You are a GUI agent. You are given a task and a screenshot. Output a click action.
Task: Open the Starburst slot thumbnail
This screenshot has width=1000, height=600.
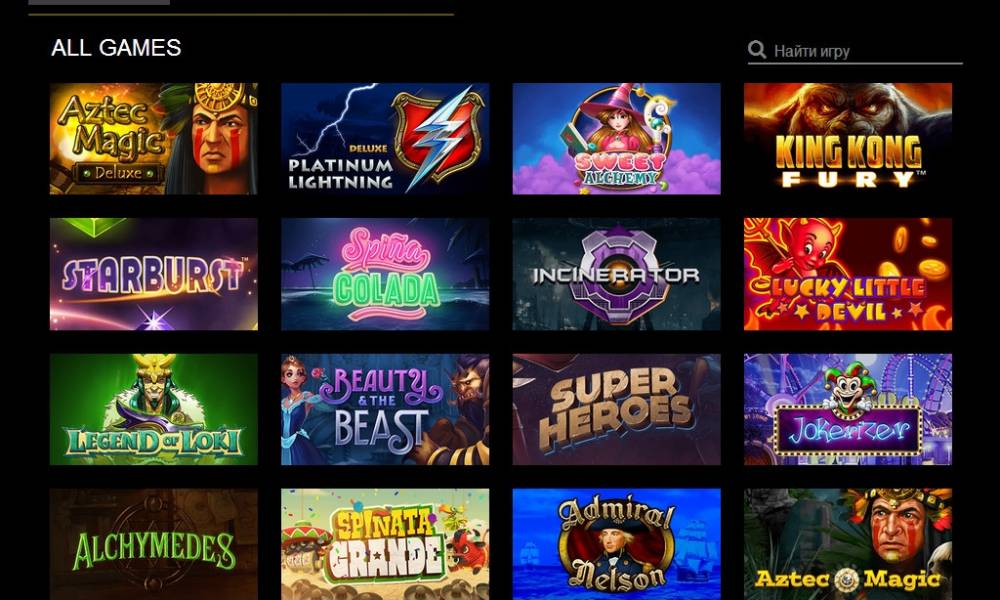click(x=154, y=274)
